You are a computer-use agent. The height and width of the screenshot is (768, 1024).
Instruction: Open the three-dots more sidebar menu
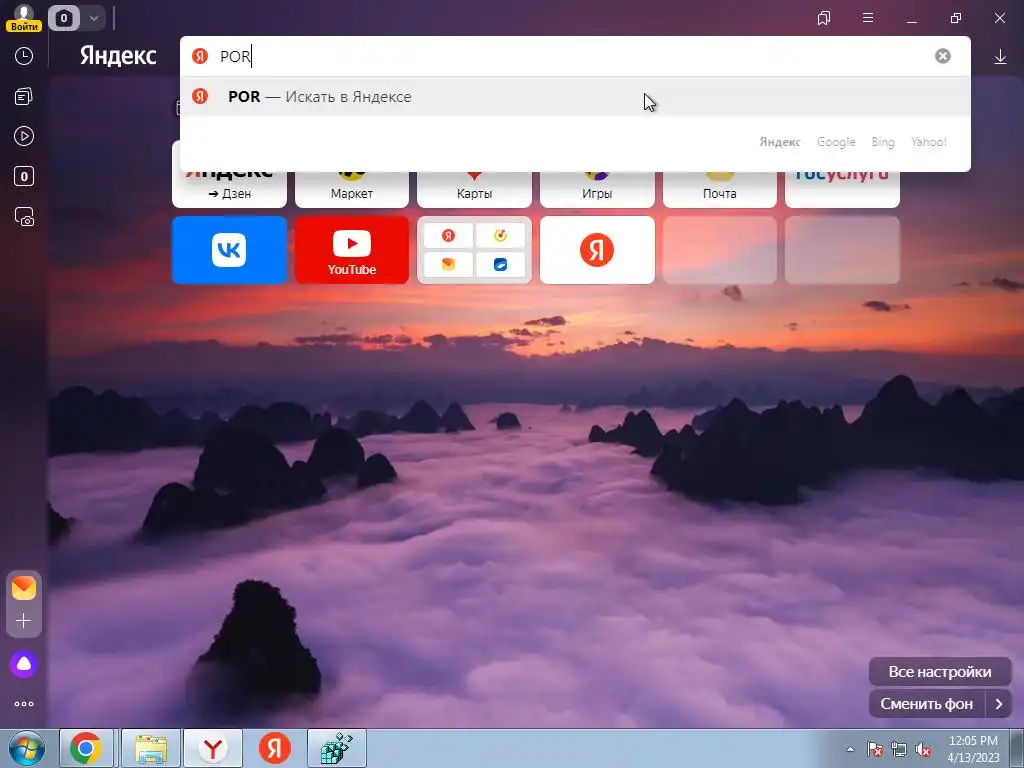24,704
